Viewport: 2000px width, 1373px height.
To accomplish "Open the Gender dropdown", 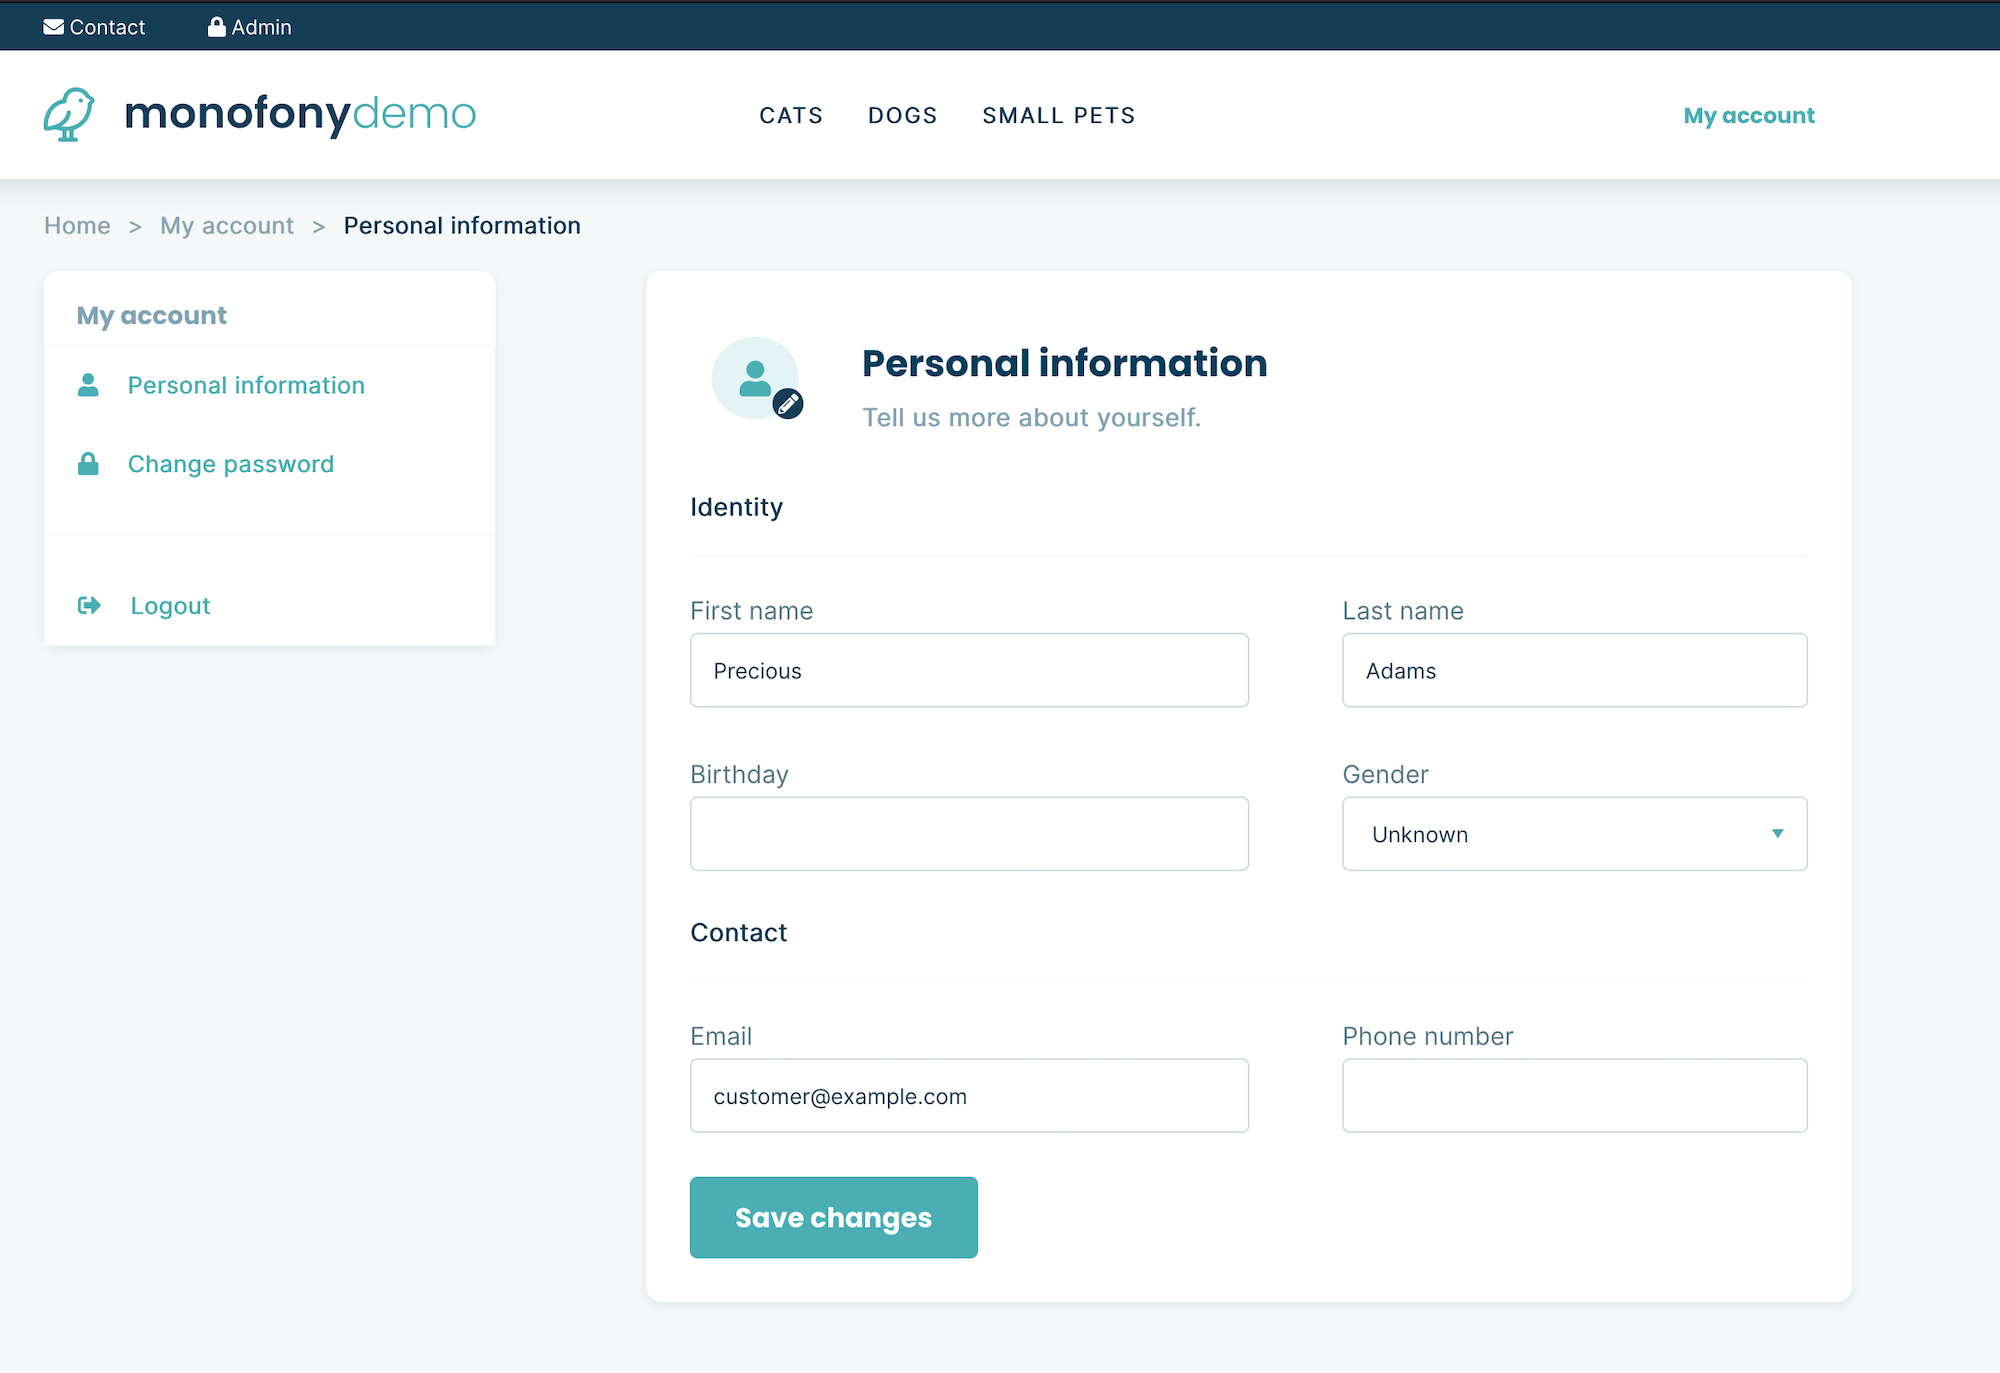I will [x=1560, y=834].
